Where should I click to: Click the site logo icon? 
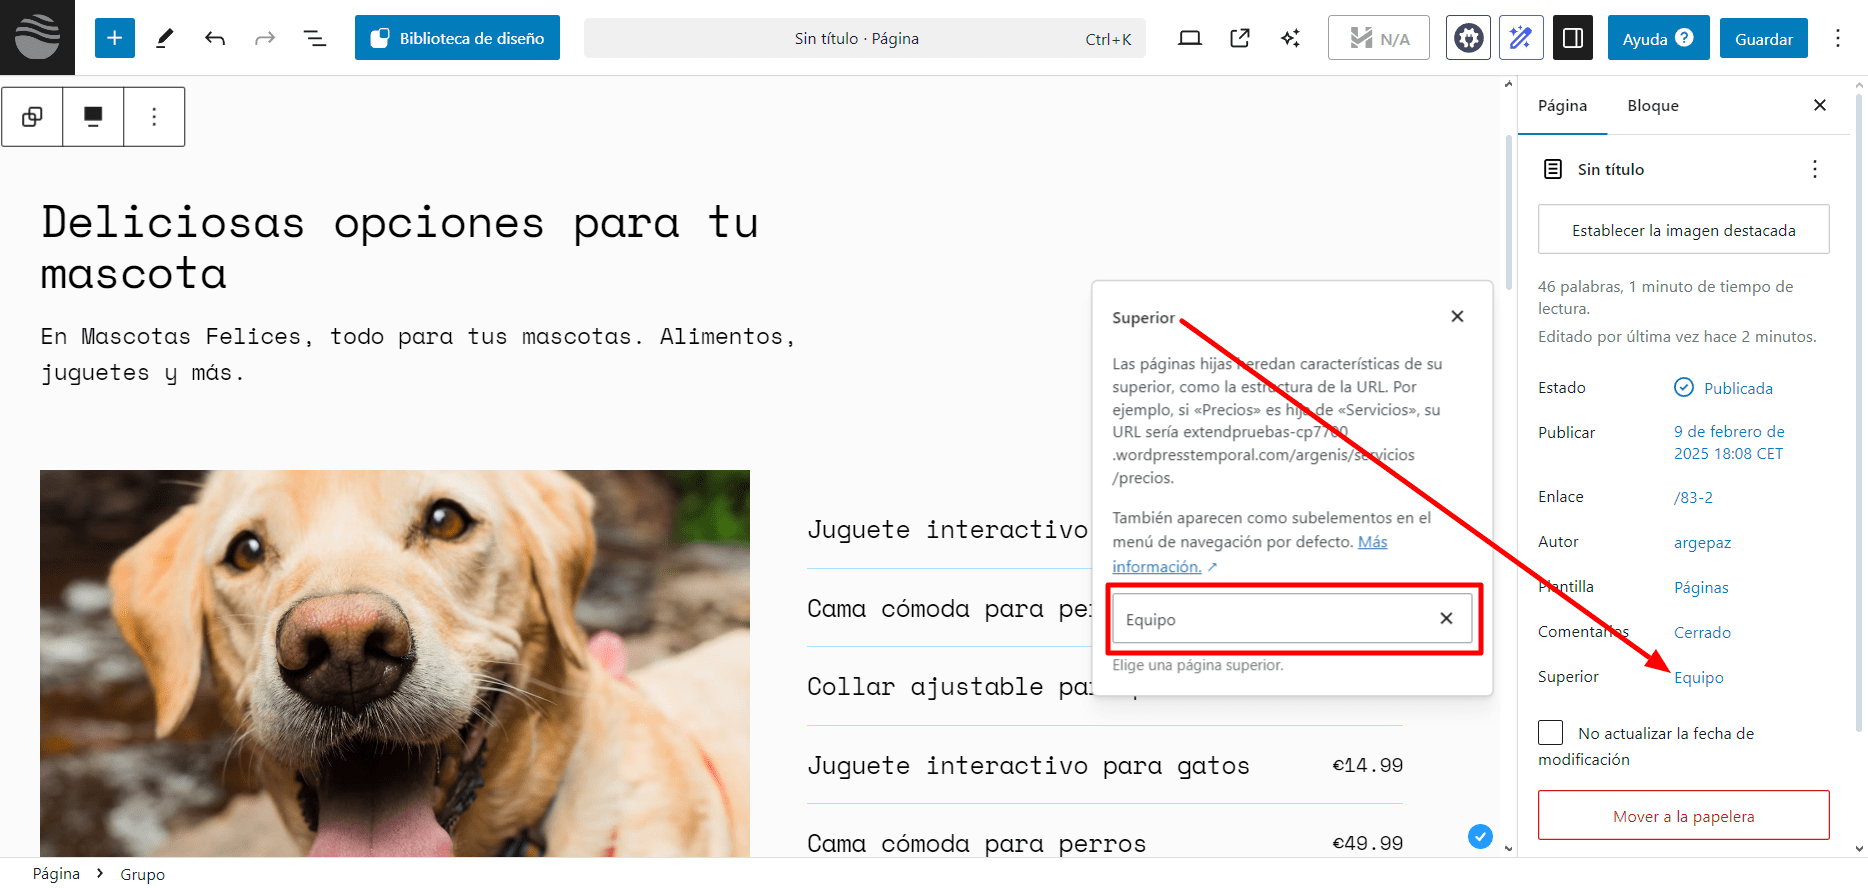click(x=37, y=37)
